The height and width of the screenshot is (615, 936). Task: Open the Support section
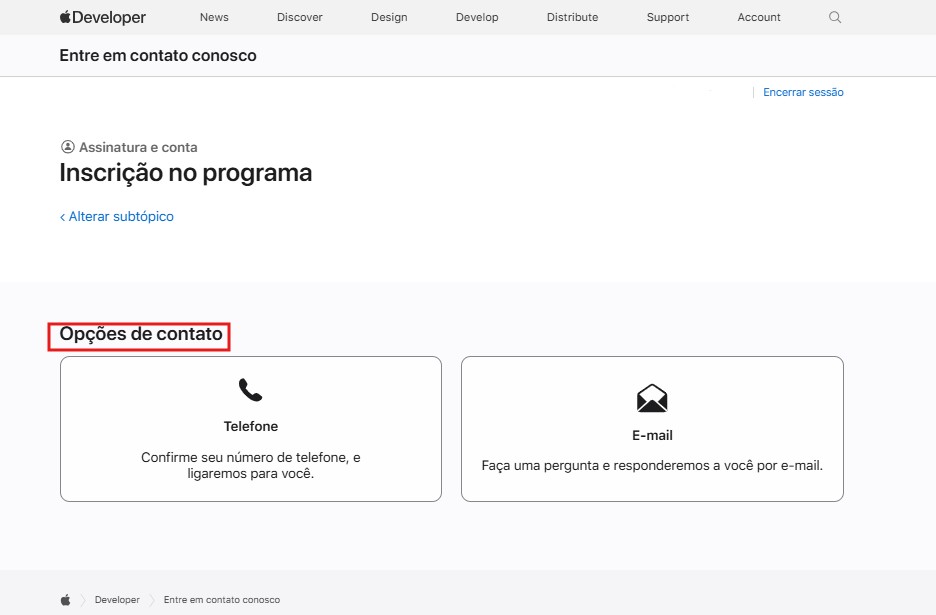tap(667, 17)
